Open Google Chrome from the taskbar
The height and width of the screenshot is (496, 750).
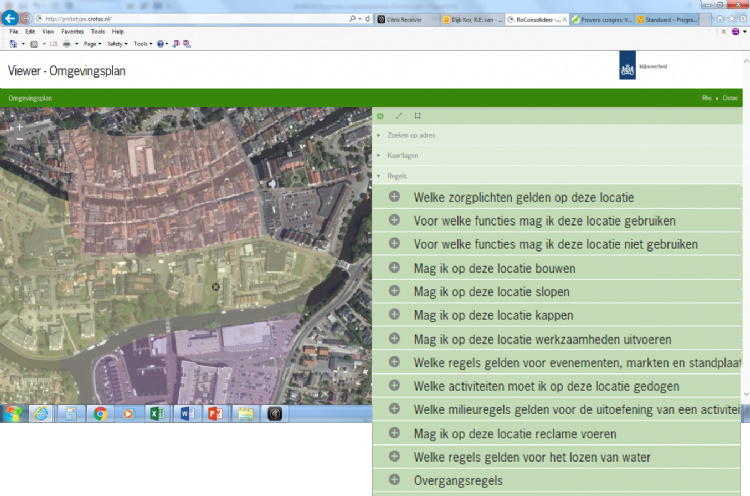(100, 413)
